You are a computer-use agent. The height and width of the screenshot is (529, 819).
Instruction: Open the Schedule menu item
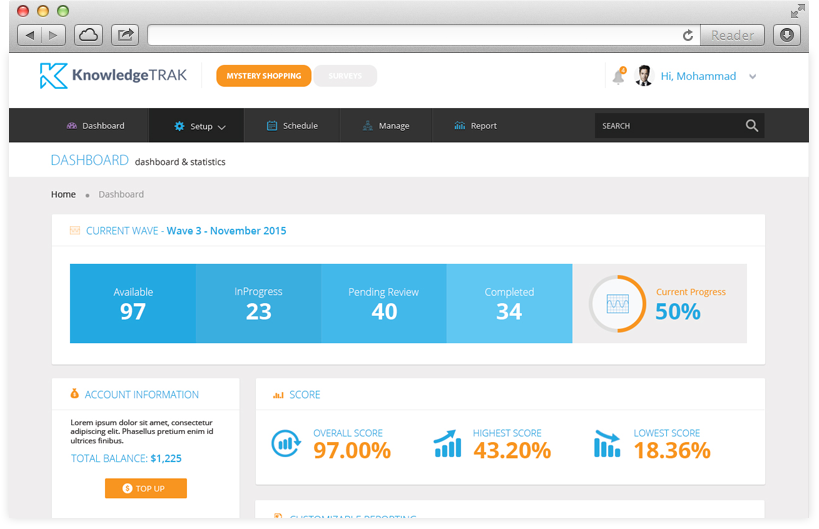tap(292, 126)
